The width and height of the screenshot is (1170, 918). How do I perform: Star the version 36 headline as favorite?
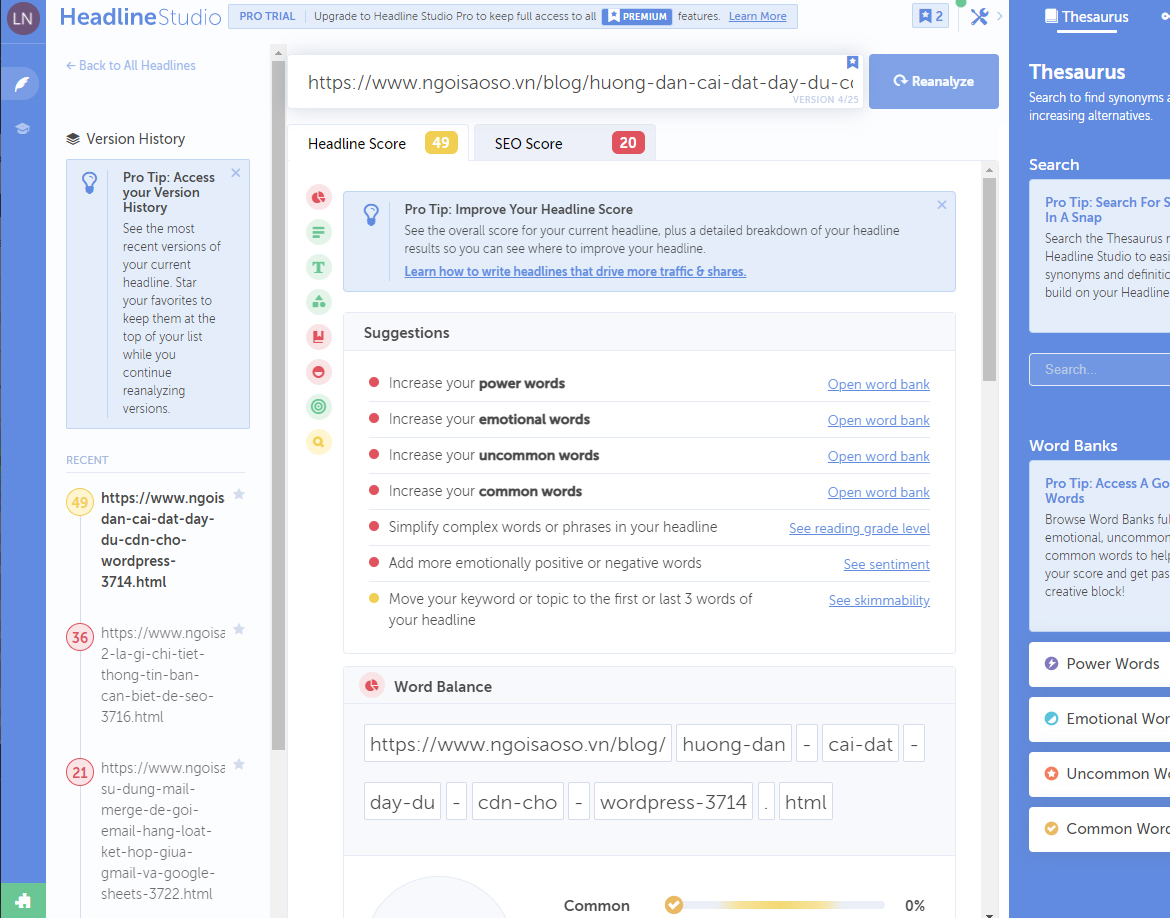pyautogui.click(x=239, y=631)
